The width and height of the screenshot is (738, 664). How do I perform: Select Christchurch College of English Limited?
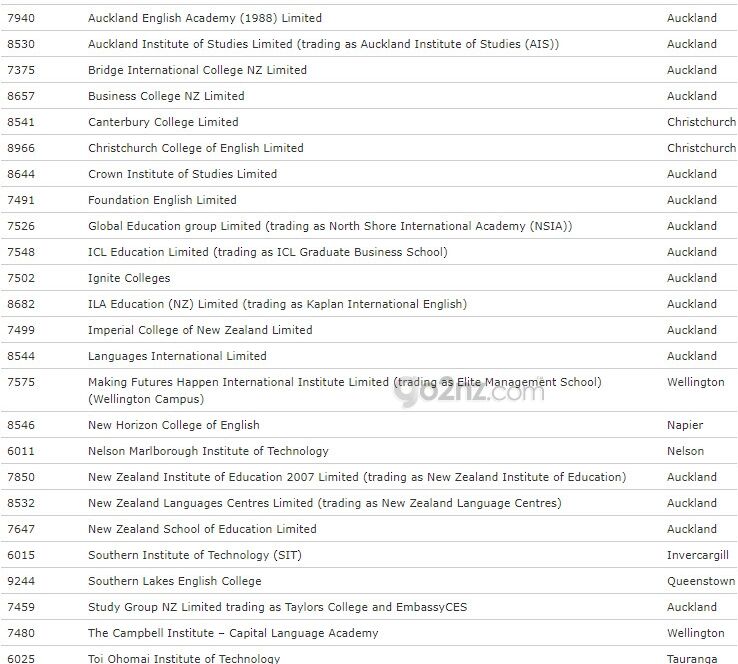coord(195,148)
